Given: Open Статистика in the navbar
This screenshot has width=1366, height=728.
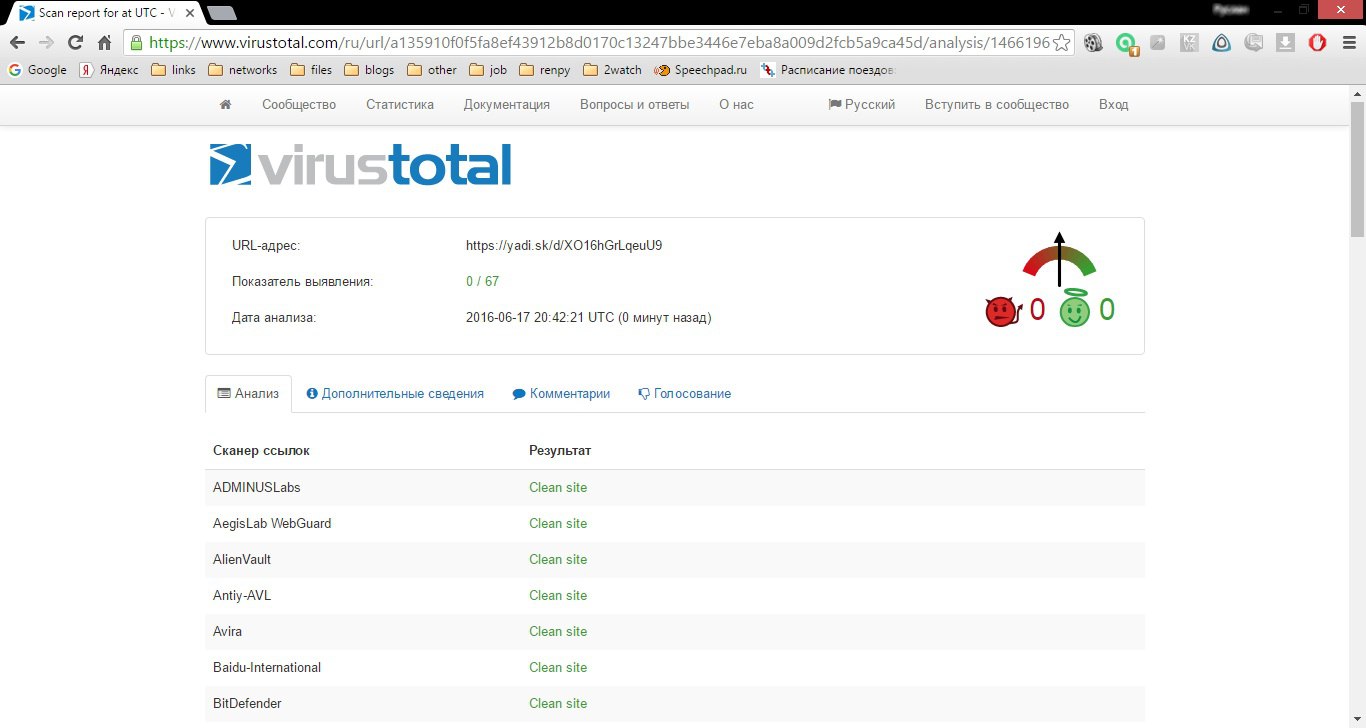Looking at the screenshot, I should 400,104.
